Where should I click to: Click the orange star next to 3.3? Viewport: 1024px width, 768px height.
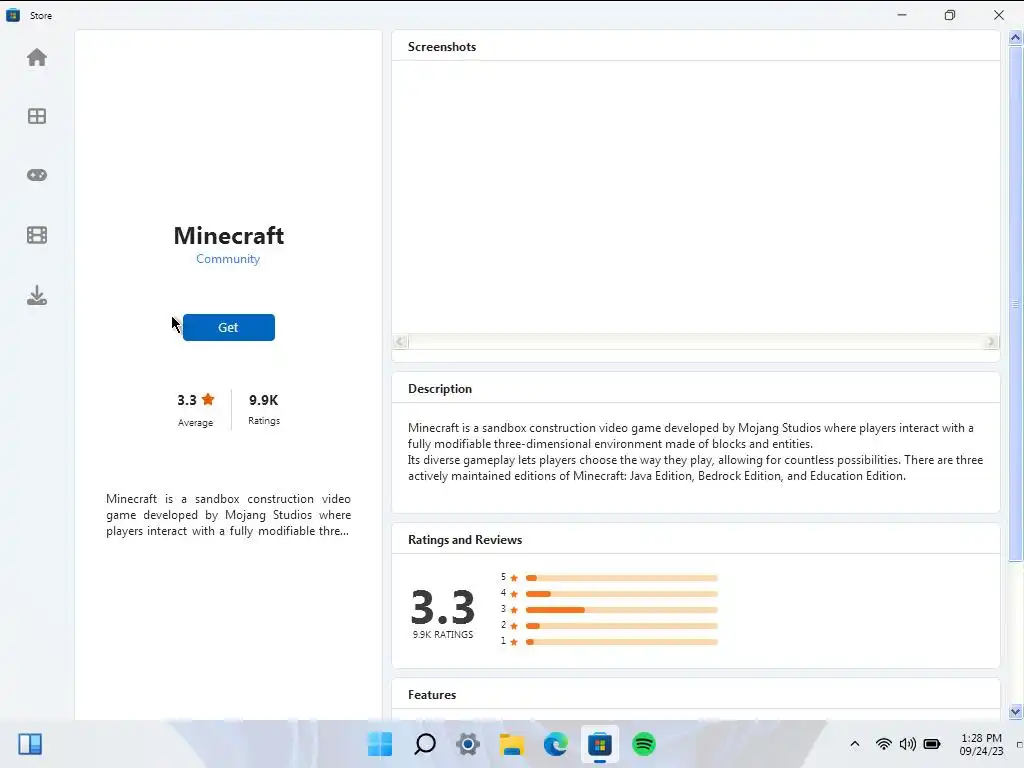tap(208, 399)
